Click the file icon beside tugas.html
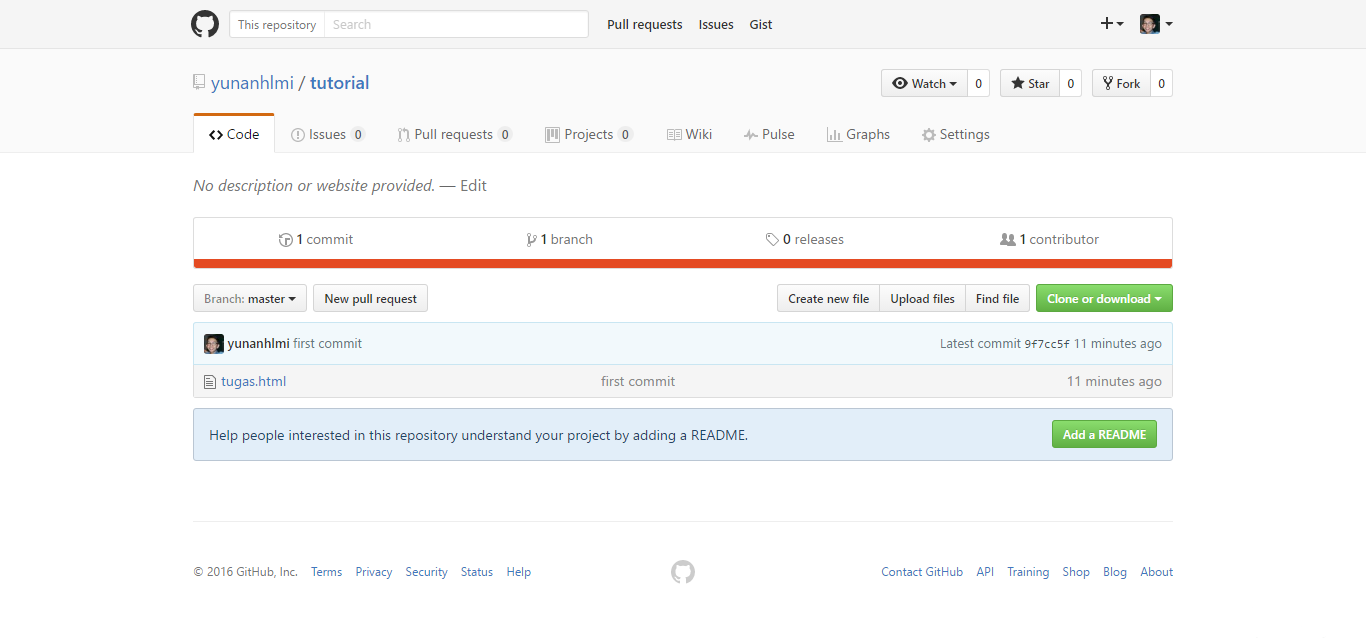Viewport: 1366px width, 638px height. 210,381
